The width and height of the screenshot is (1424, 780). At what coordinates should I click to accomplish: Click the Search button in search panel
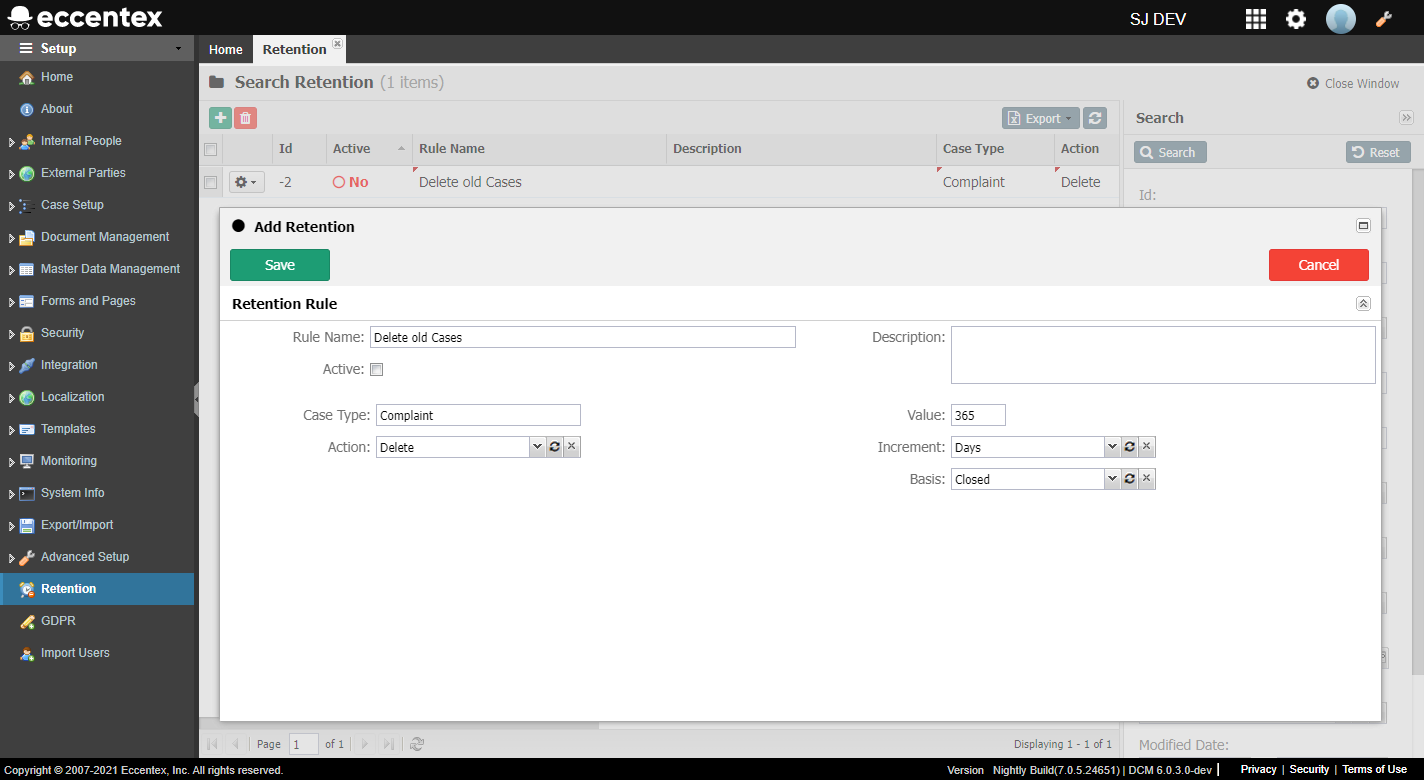1170,152
